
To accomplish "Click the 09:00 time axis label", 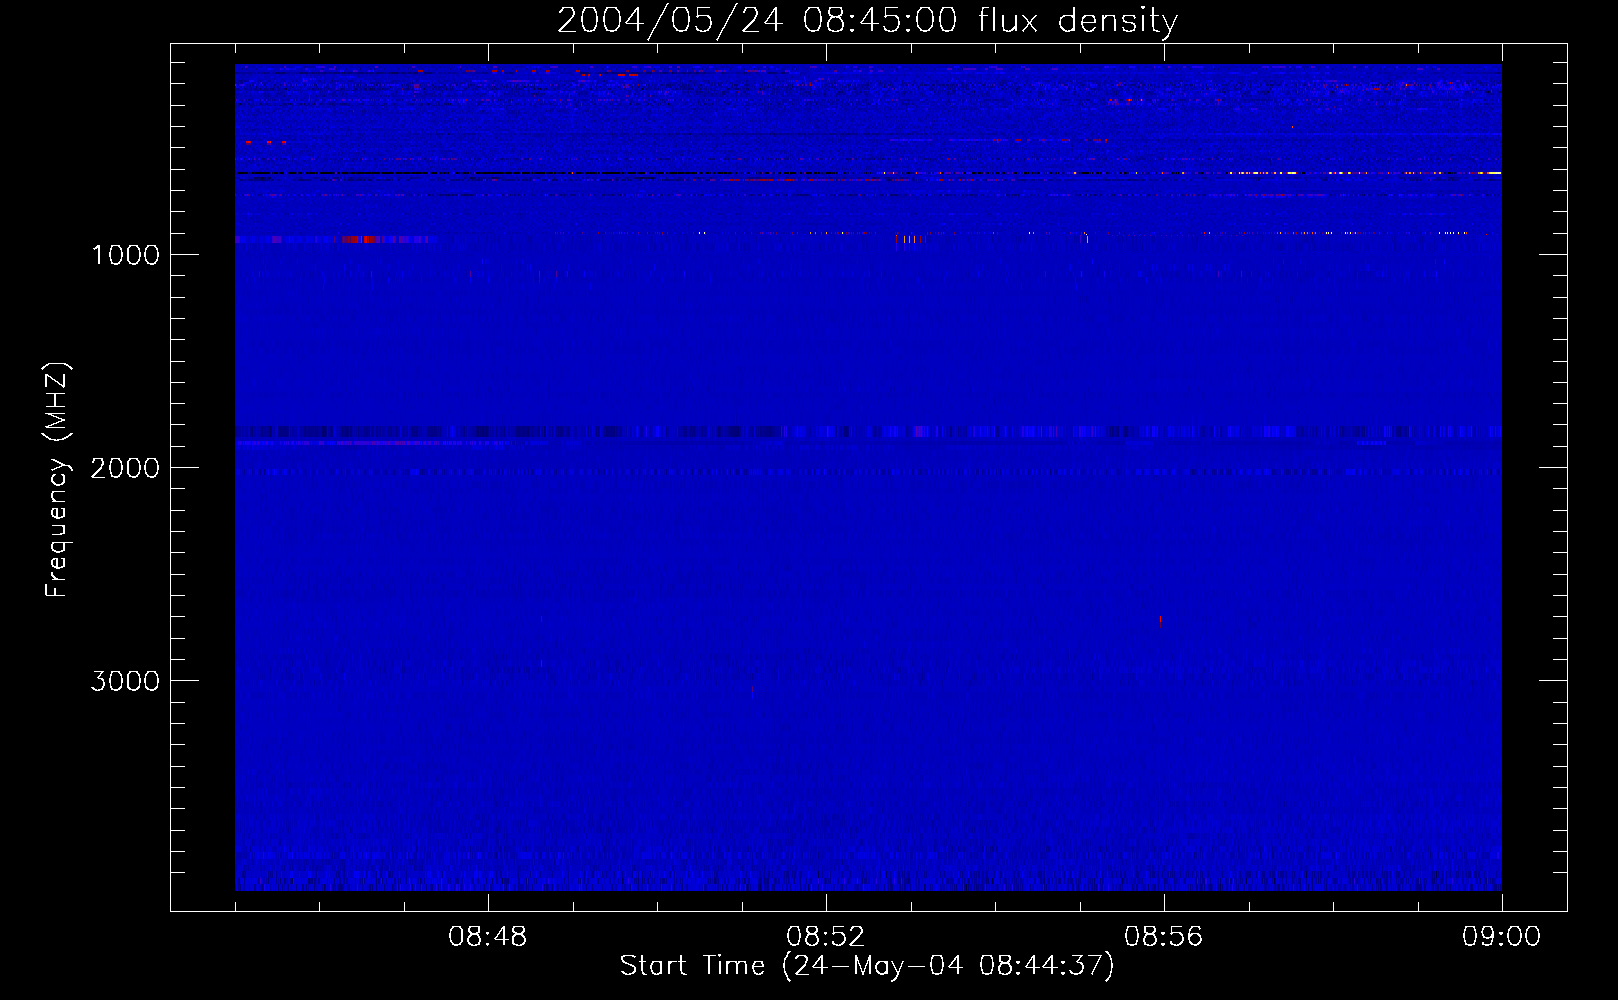I will click(x=1502, y=937).
